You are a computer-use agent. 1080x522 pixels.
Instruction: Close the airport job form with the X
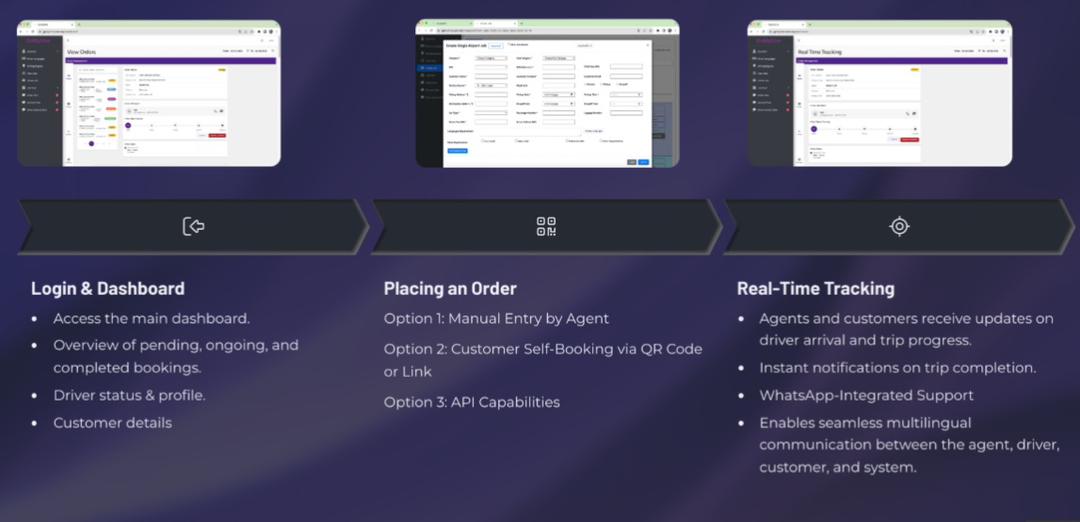(647, 44)
